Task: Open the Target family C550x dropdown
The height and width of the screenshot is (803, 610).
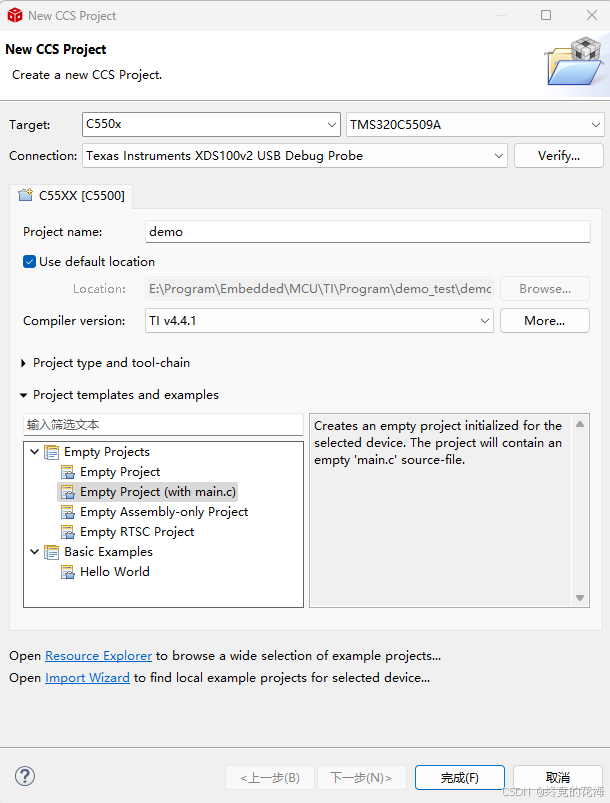Action: pos(331,124)
